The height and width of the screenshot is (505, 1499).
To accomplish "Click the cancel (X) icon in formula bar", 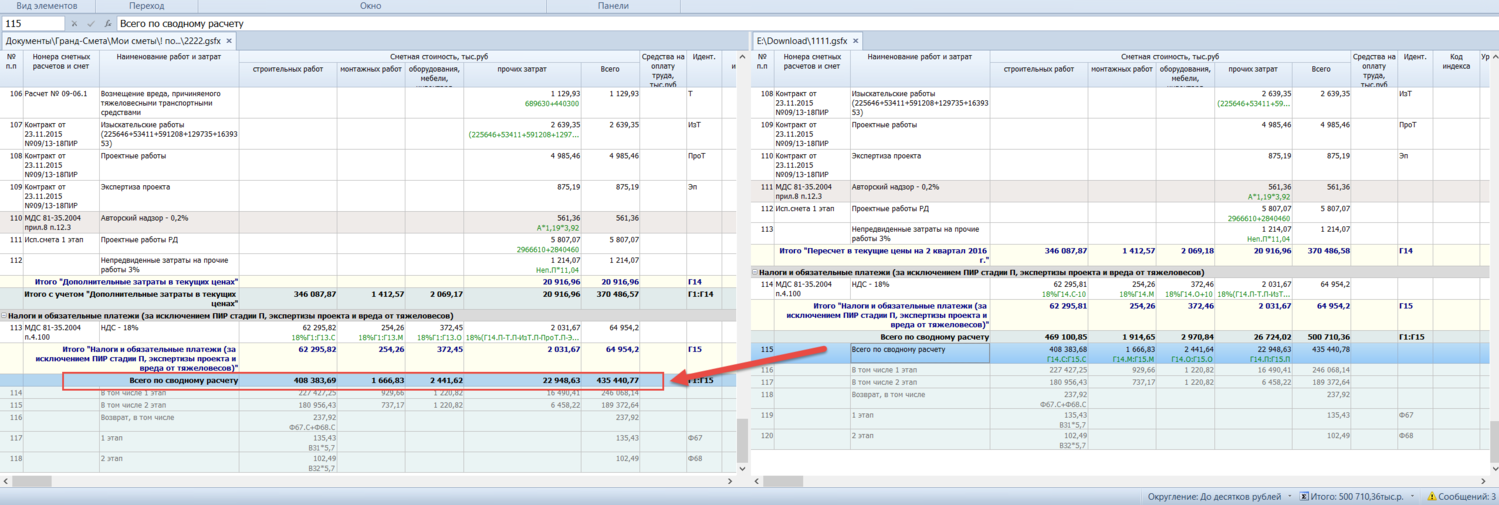I will 75,23.
